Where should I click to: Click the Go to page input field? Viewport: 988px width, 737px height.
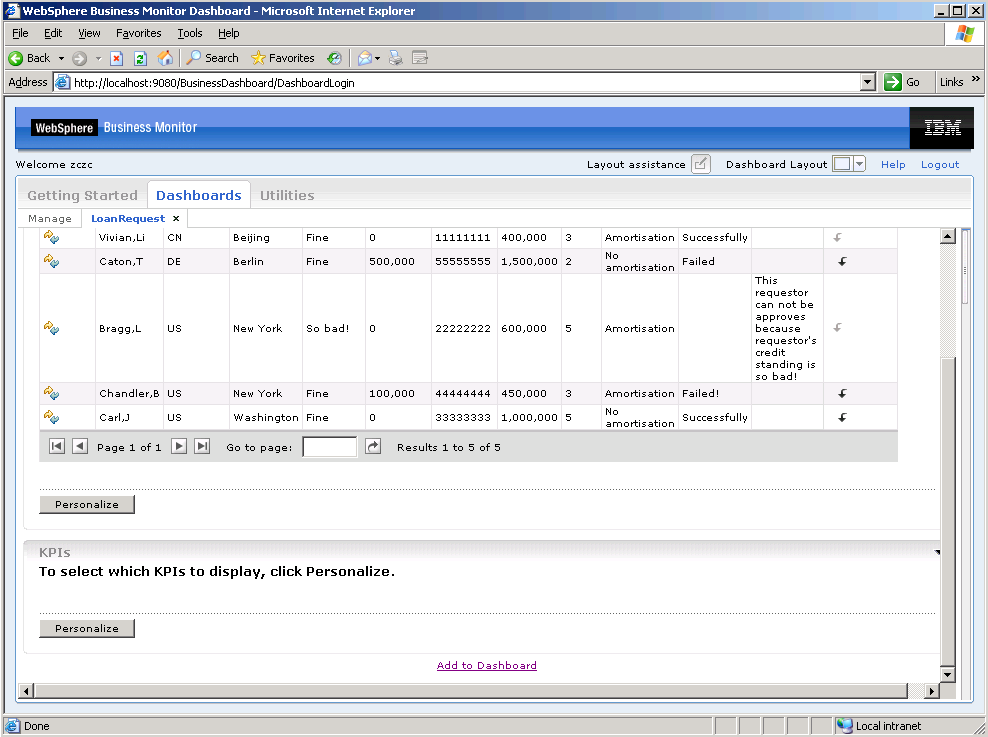329,447
